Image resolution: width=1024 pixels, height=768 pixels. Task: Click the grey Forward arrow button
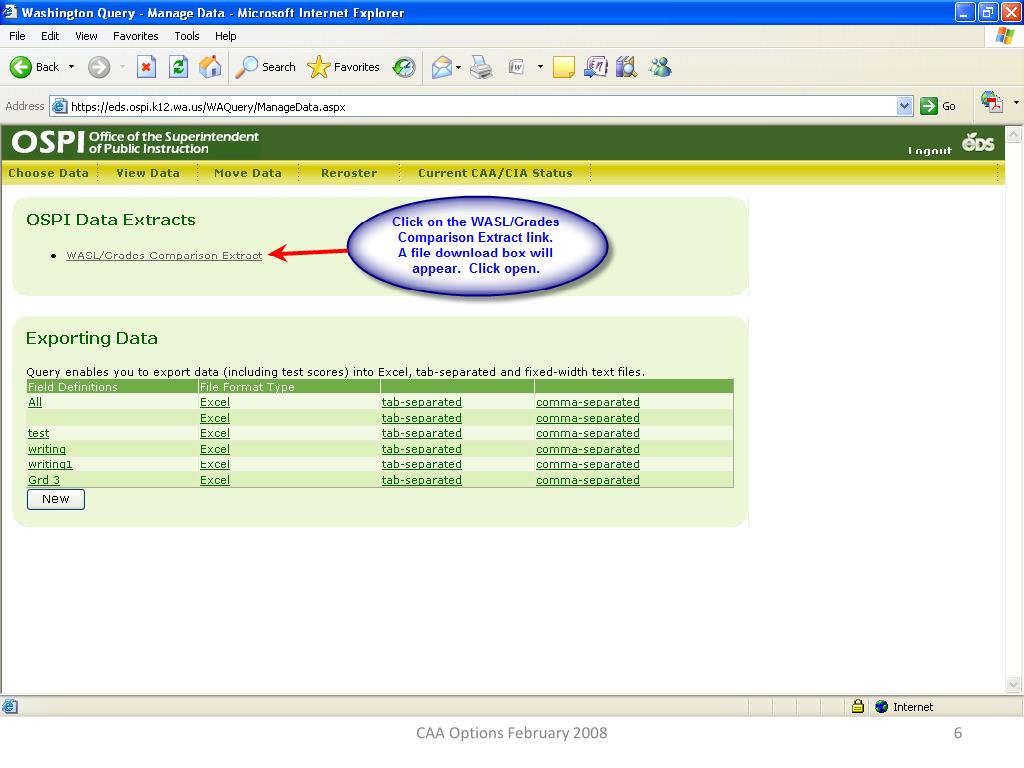click(99, 67)
